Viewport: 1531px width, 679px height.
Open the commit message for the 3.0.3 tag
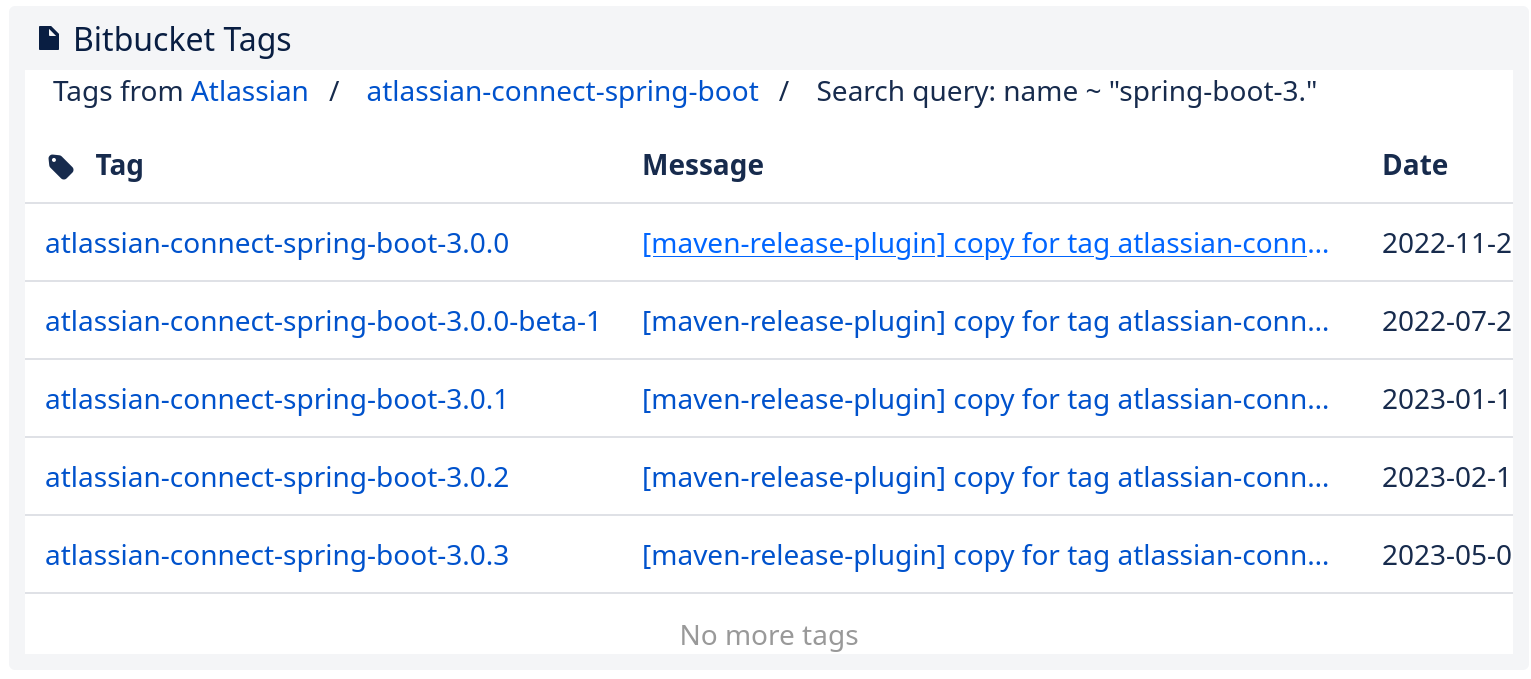click(985, 555)
